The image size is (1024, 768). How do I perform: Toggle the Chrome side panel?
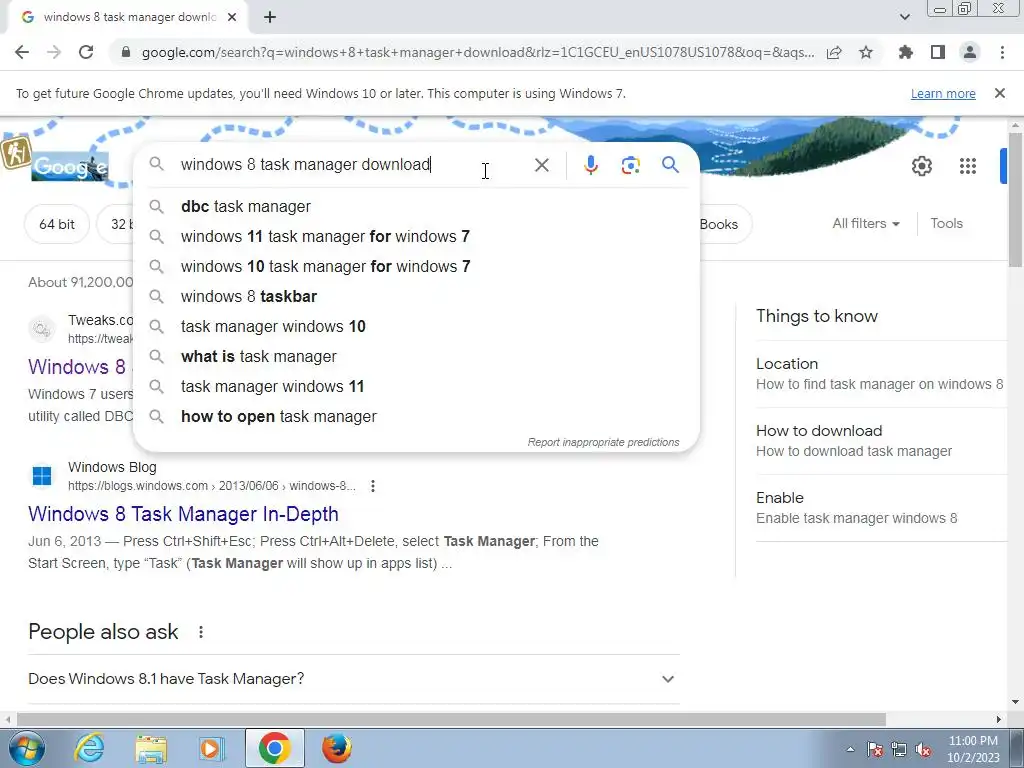point(938,52)
